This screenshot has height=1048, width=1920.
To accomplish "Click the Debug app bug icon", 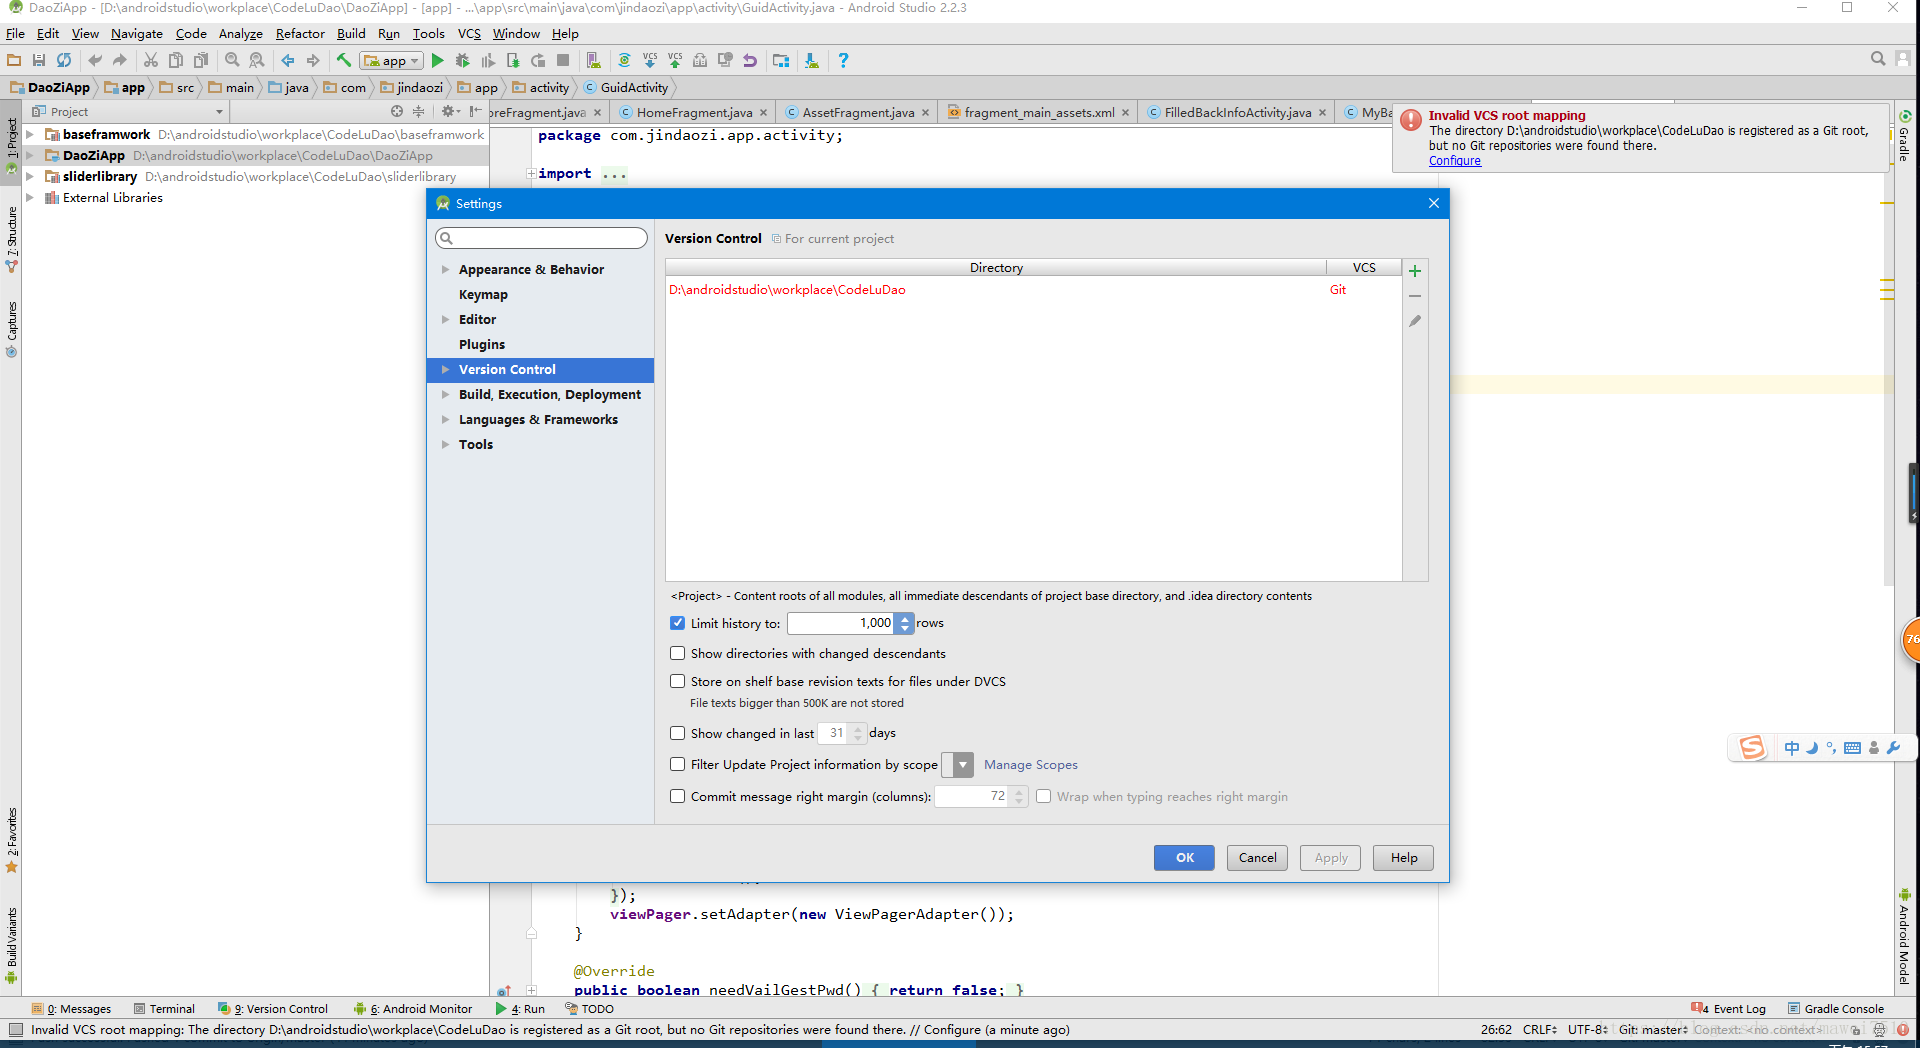I will 462,61.
